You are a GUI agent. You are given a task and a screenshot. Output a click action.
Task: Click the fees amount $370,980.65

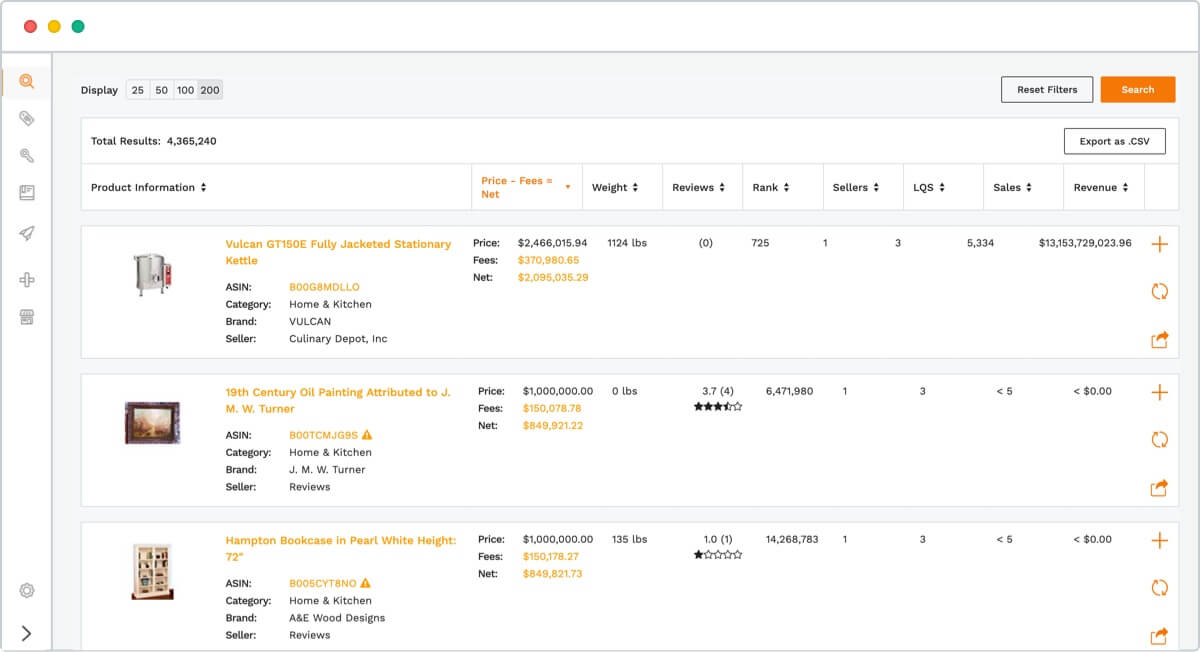[548, 260]
